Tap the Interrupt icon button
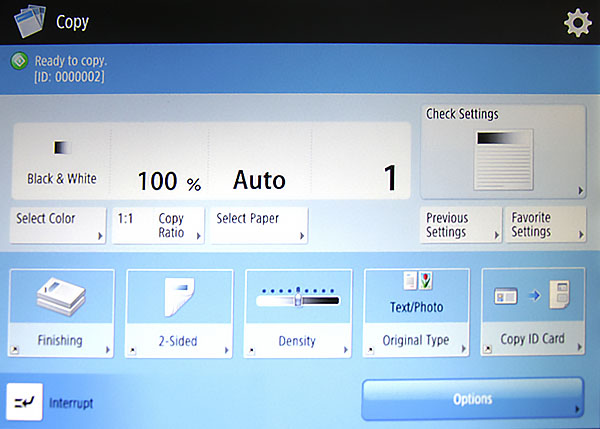Image resolution: width=600 pixels, height=429 pixels. pos(24,402)
